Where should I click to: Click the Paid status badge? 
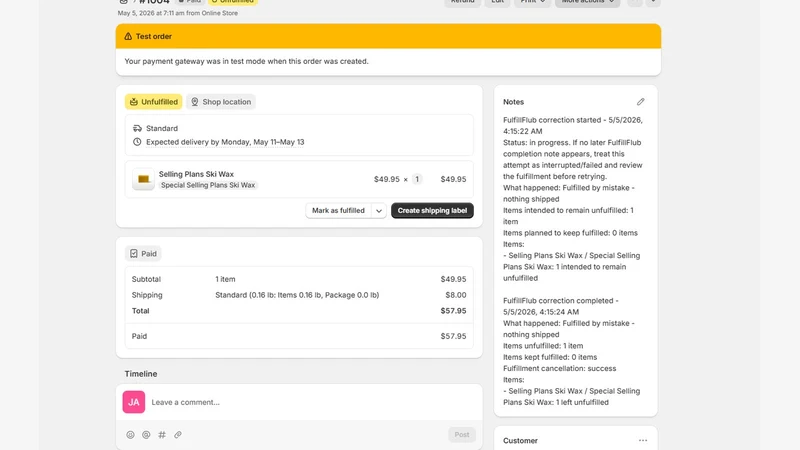(143, 254)
